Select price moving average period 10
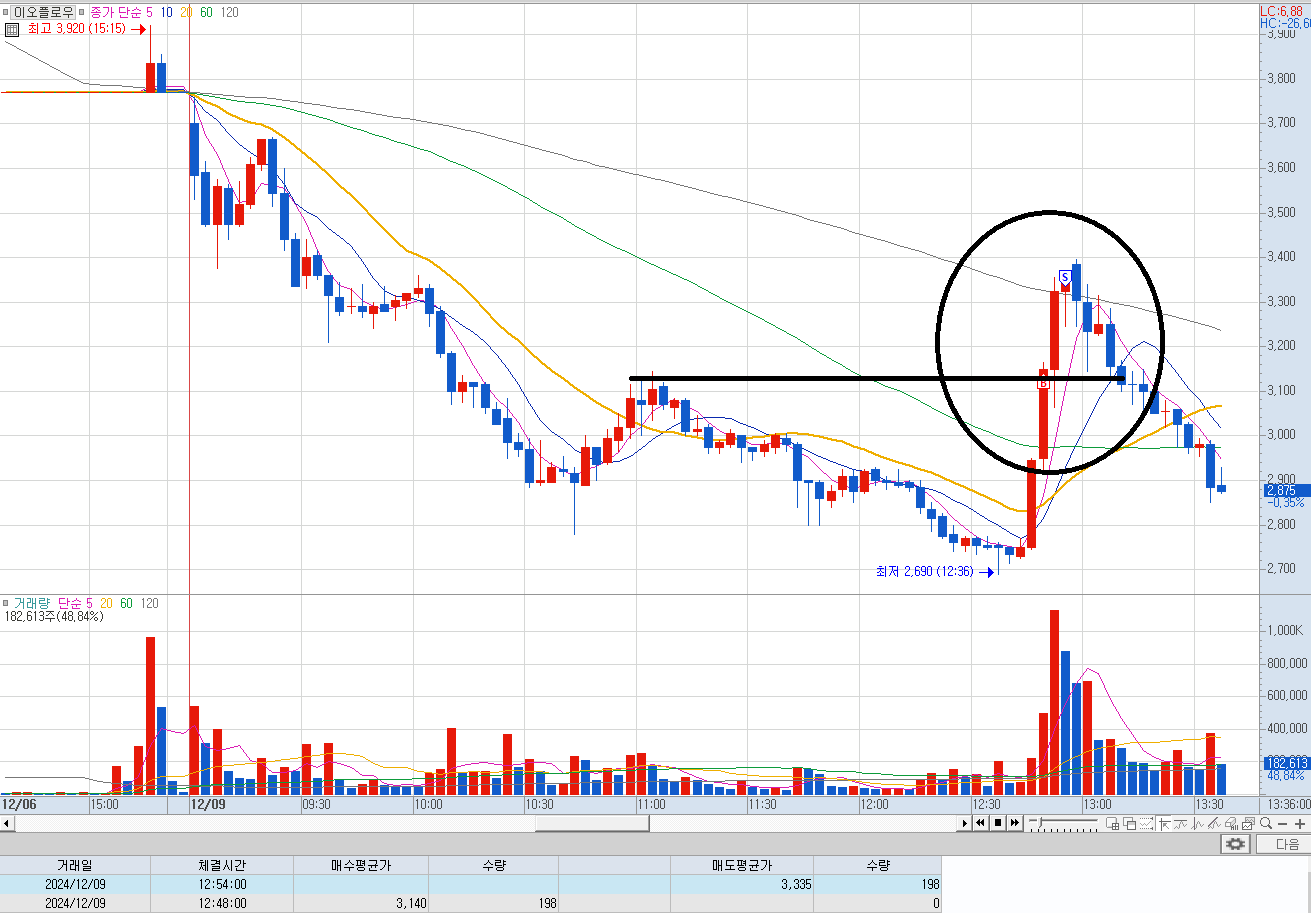The height and width of the screenshot is (913, 1311). (x=166, y=12)
